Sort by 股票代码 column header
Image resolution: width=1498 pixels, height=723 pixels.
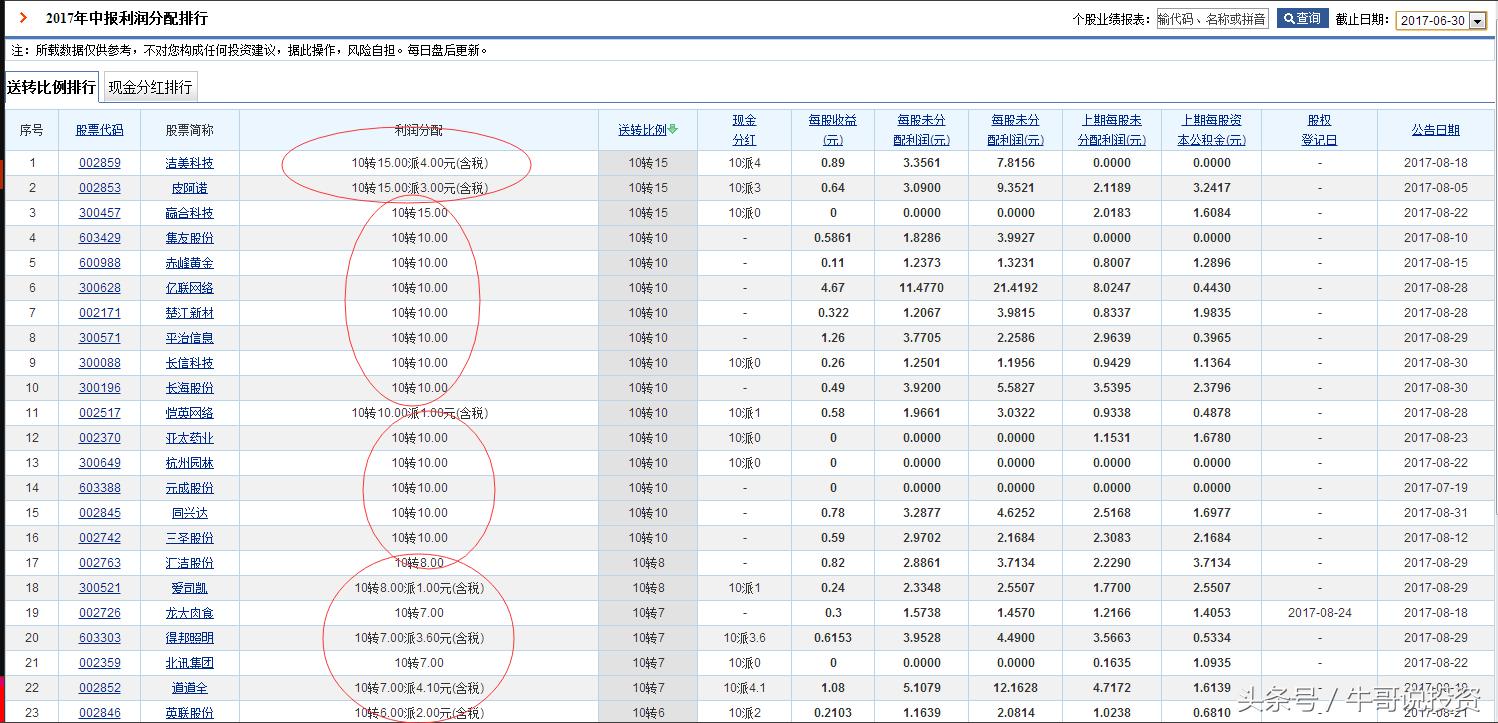100,130
